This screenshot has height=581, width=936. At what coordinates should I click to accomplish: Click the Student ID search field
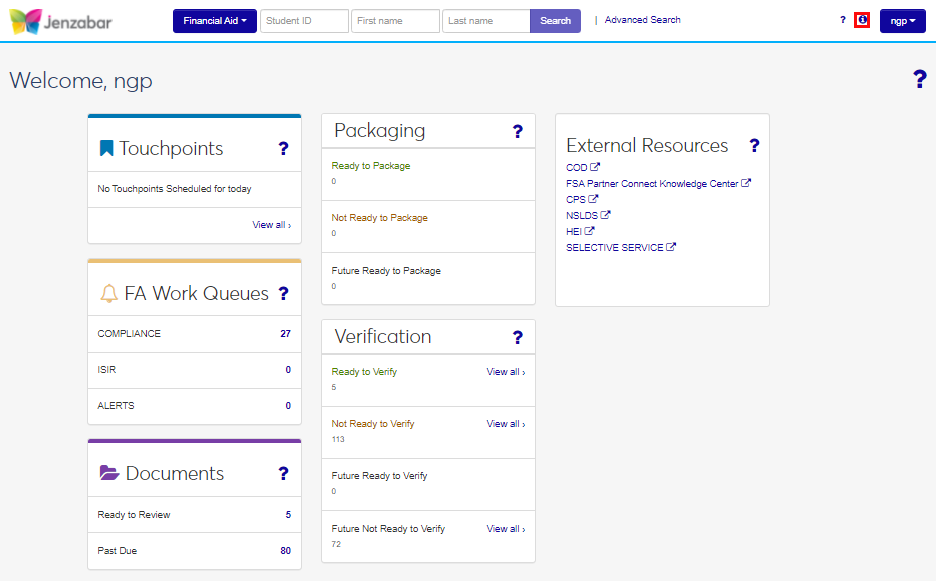tap(304, 21)
